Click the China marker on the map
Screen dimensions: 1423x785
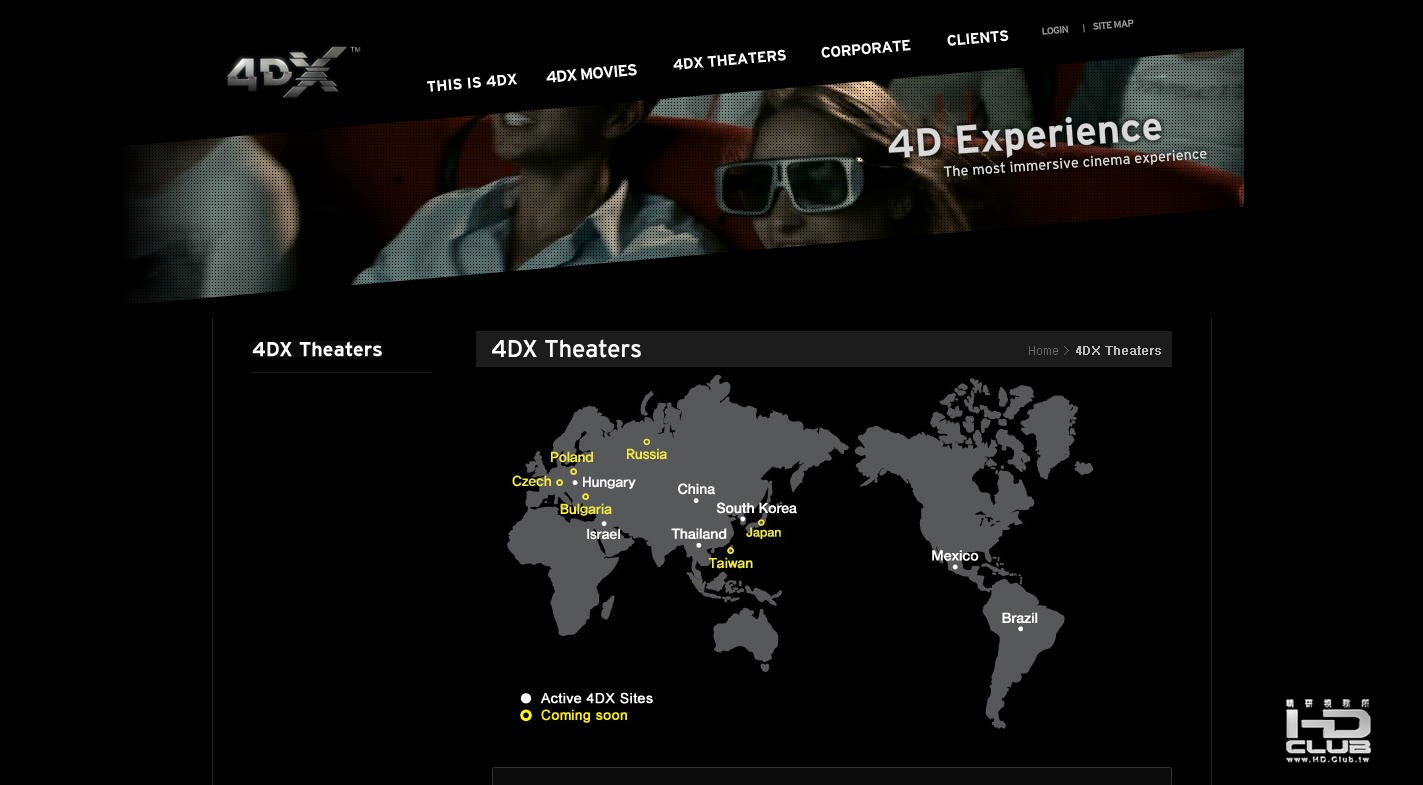pyautogui.click(x=696, y=501)
